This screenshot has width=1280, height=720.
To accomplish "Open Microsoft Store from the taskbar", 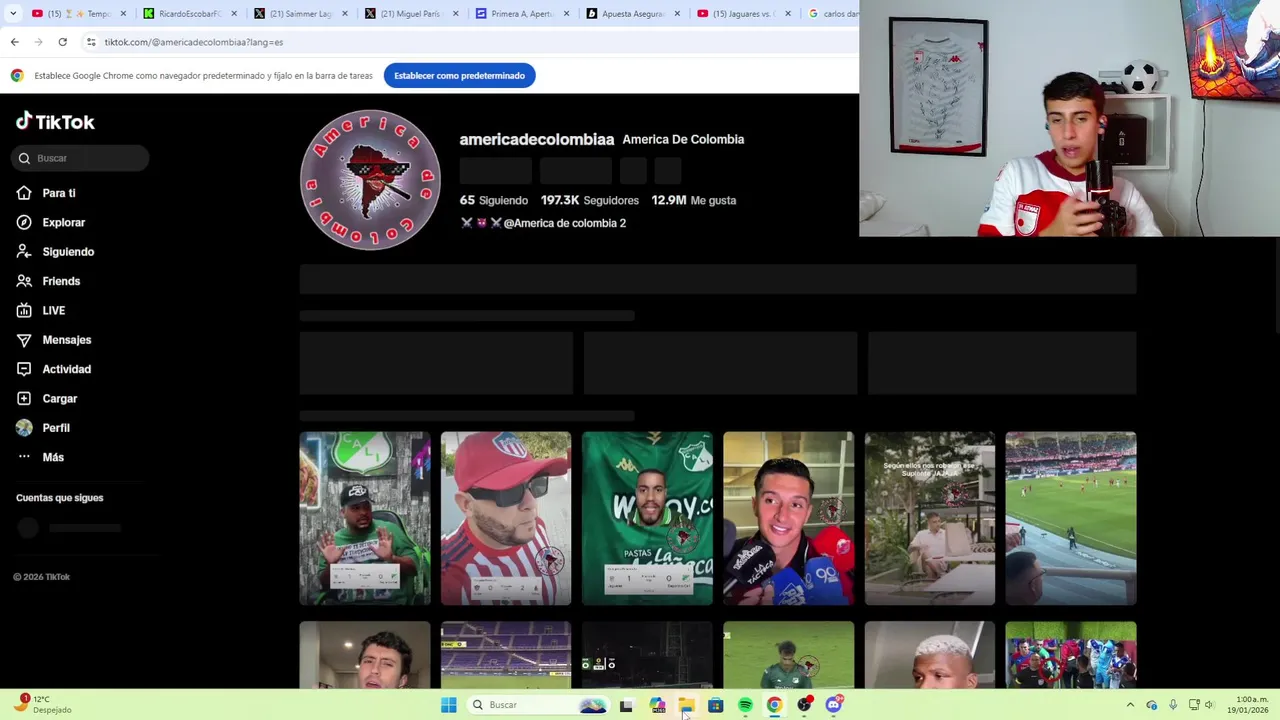I will [x=715, y=705].
